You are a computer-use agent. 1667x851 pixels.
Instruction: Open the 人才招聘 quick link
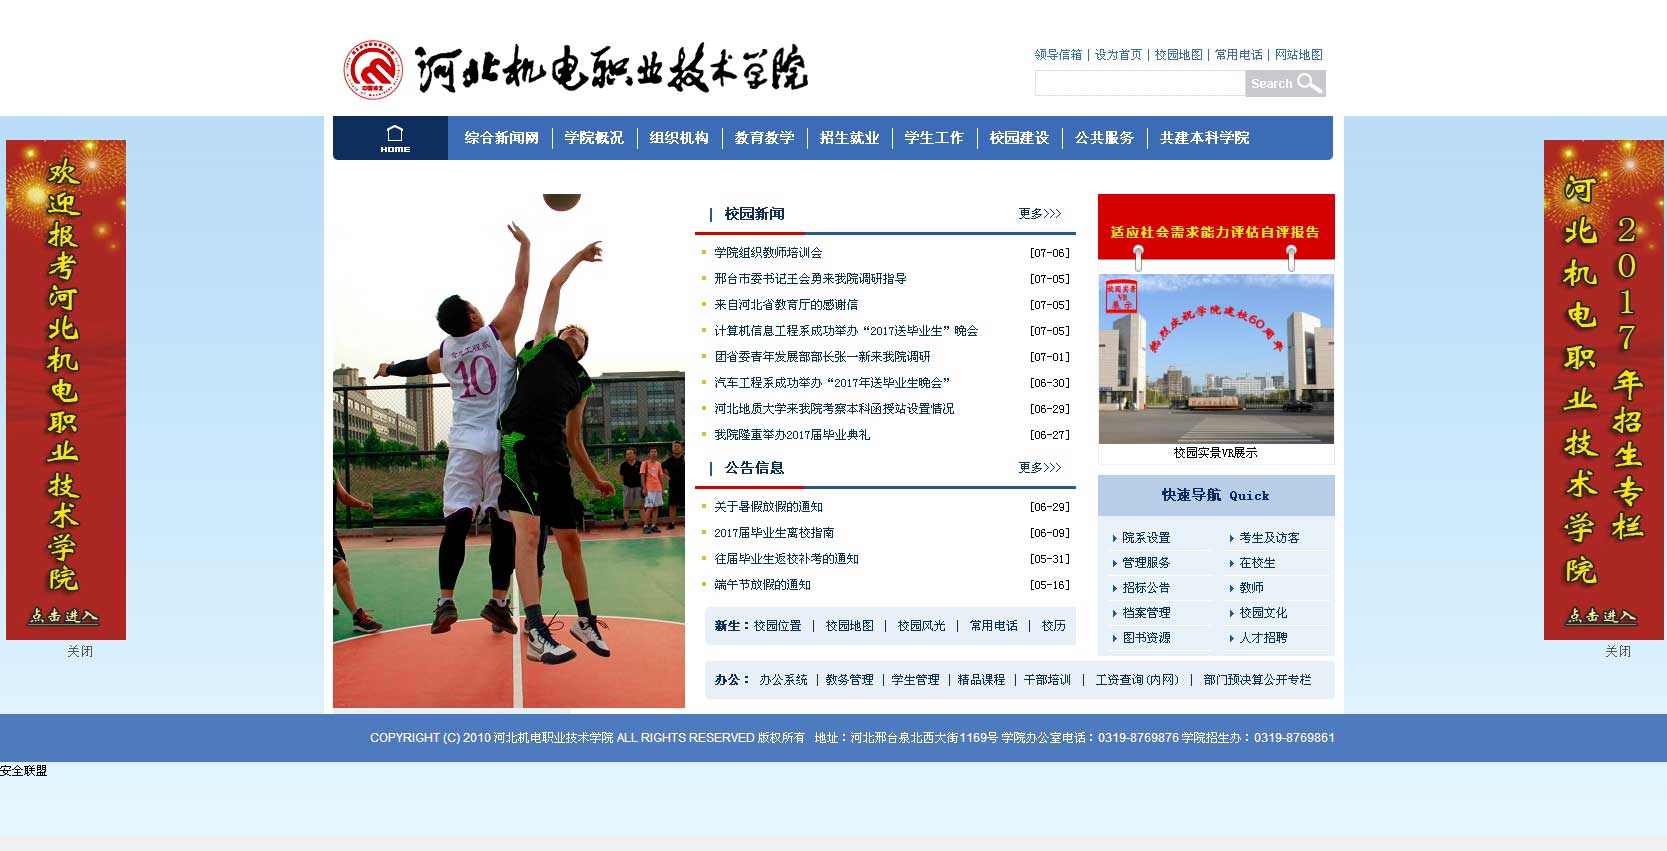click(x=1263, y=638)
